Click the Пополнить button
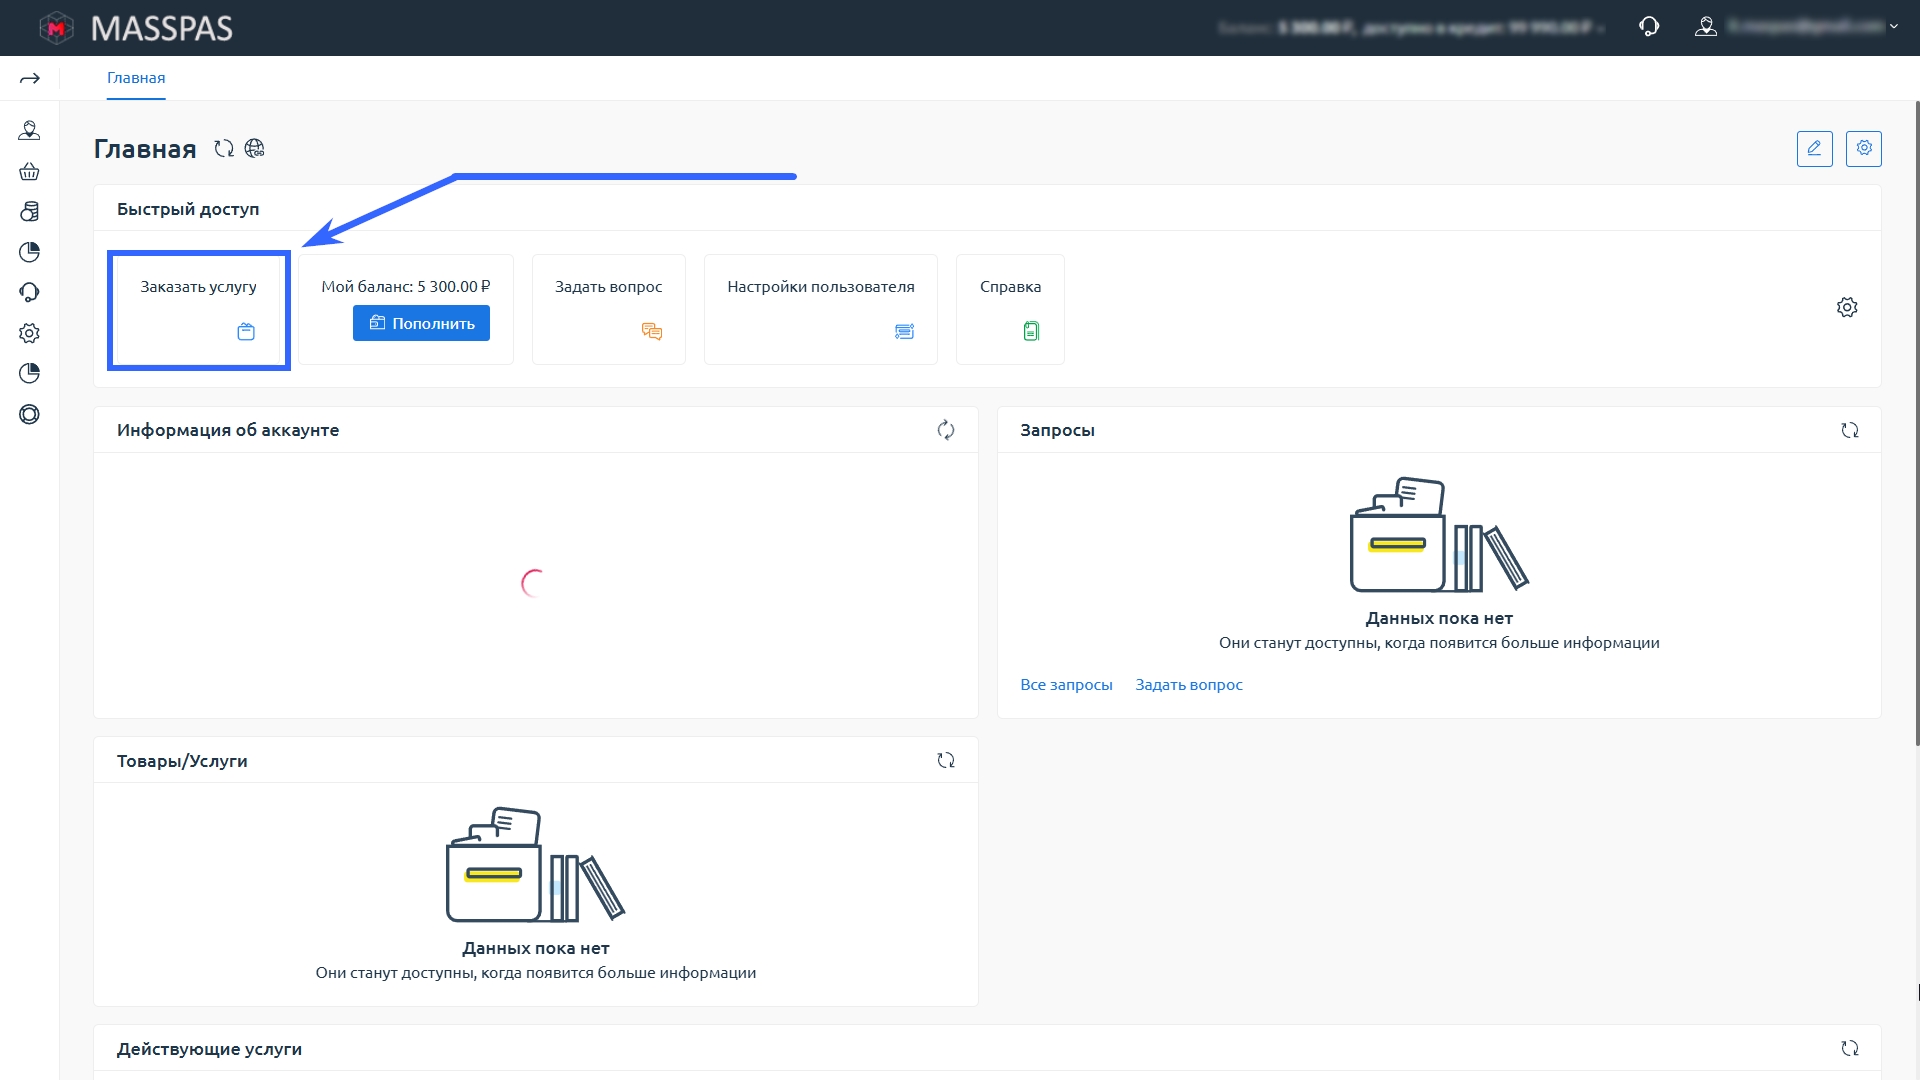The width and height of the screenshot is (1920, 1080). 421,323
